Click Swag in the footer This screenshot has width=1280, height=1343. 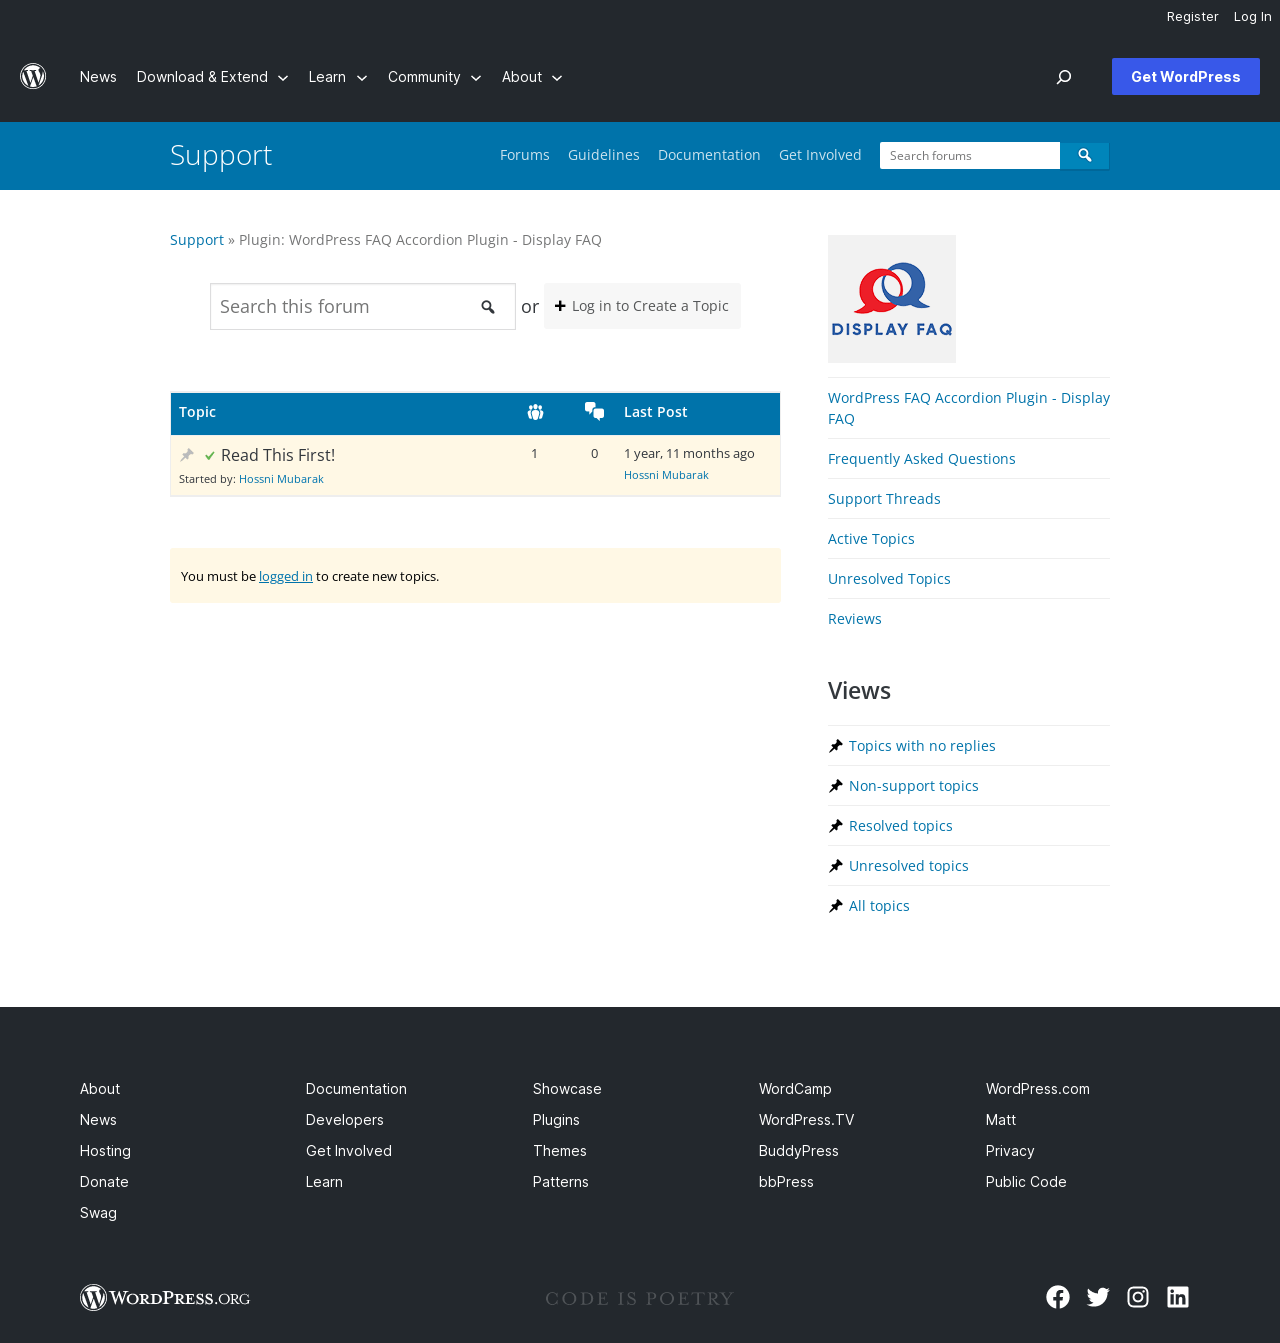(x=98, y=1213)
